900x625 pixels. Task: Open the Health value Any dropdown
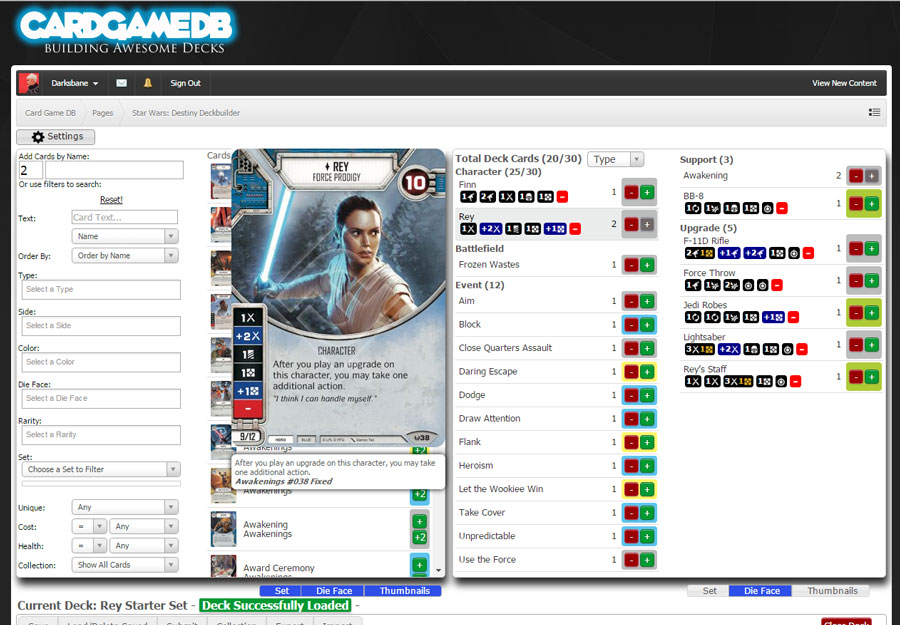pos(143,546)
